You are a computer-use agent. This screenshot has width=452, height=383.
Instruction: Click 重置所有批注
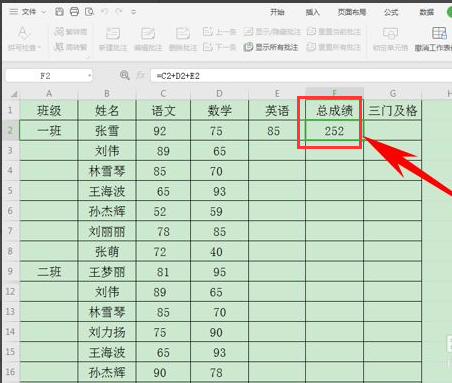click(x=334, y=47)
